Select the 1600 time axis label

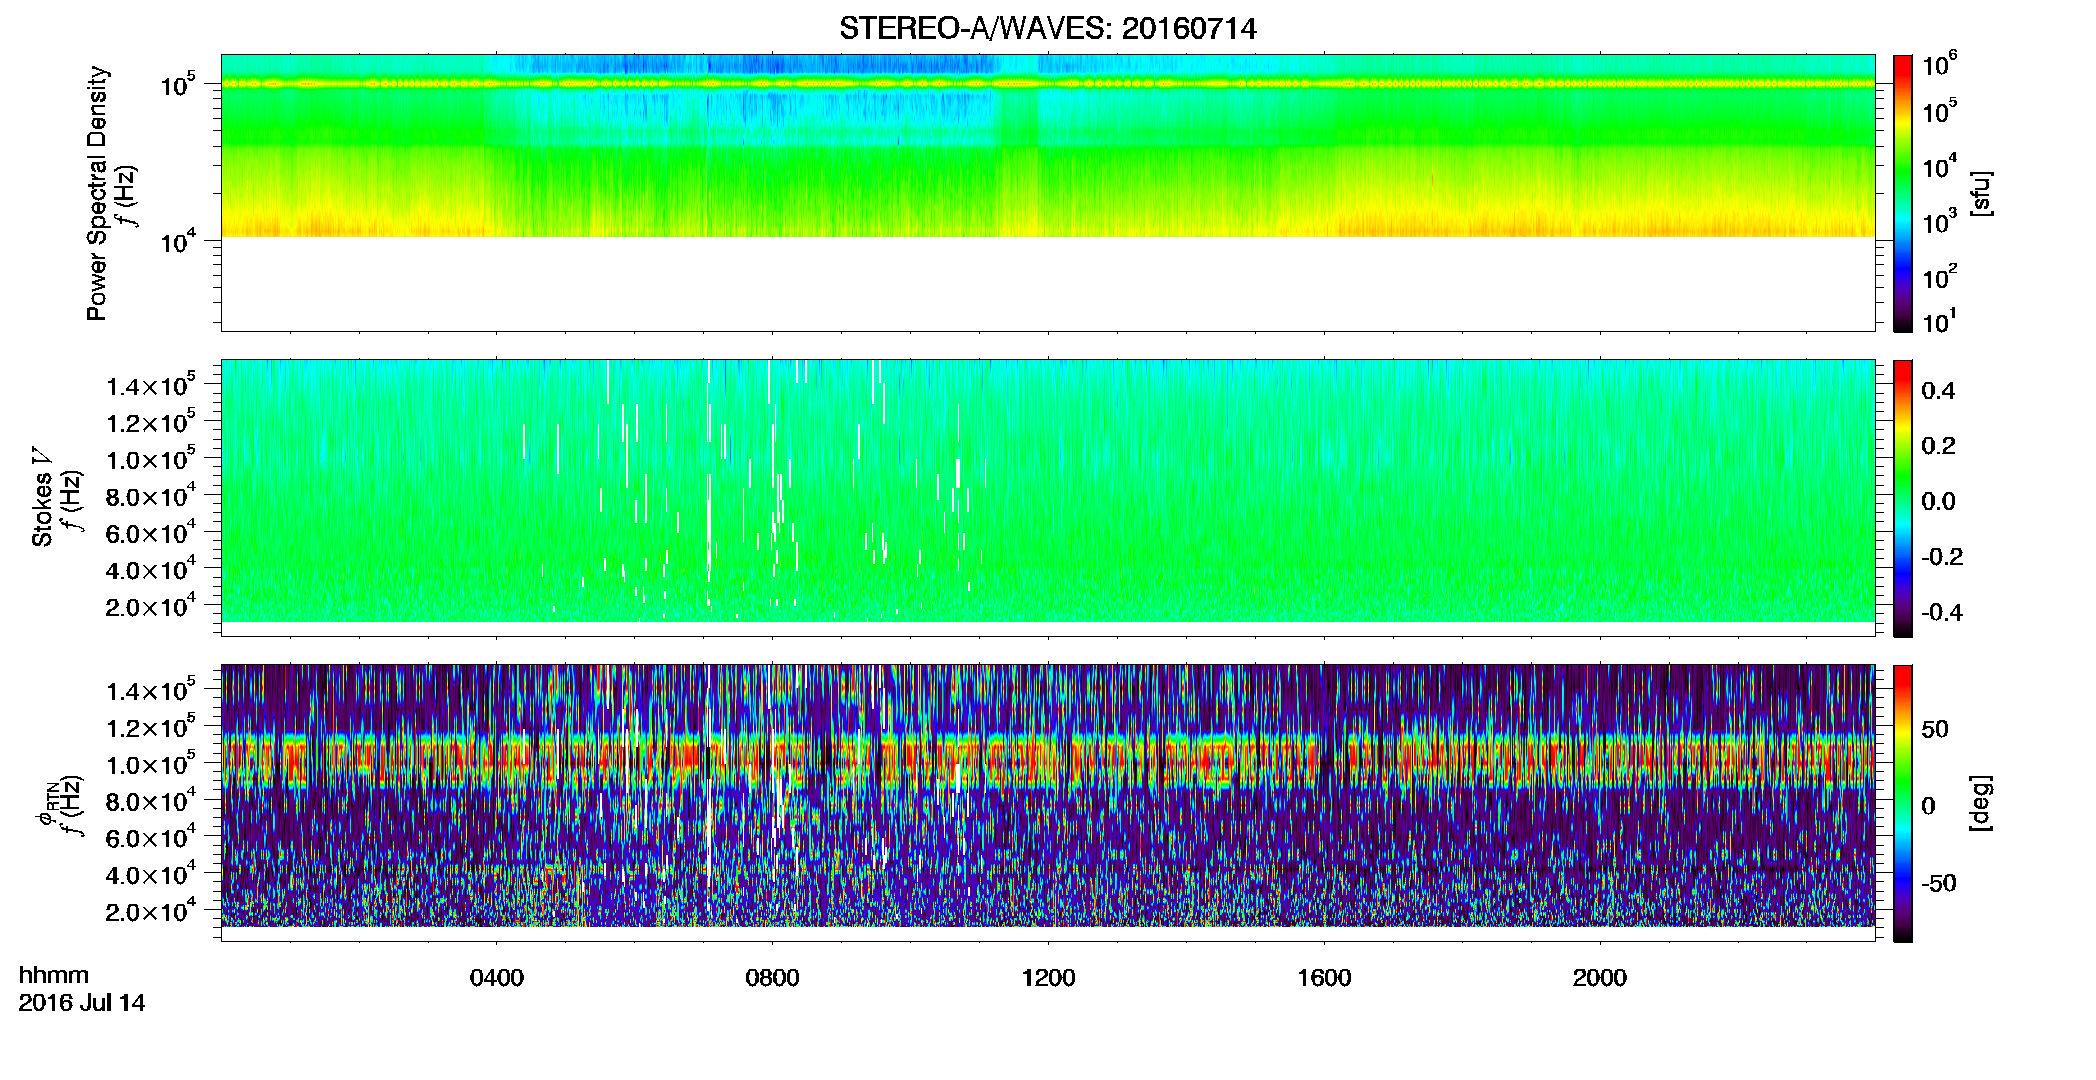1324,978
